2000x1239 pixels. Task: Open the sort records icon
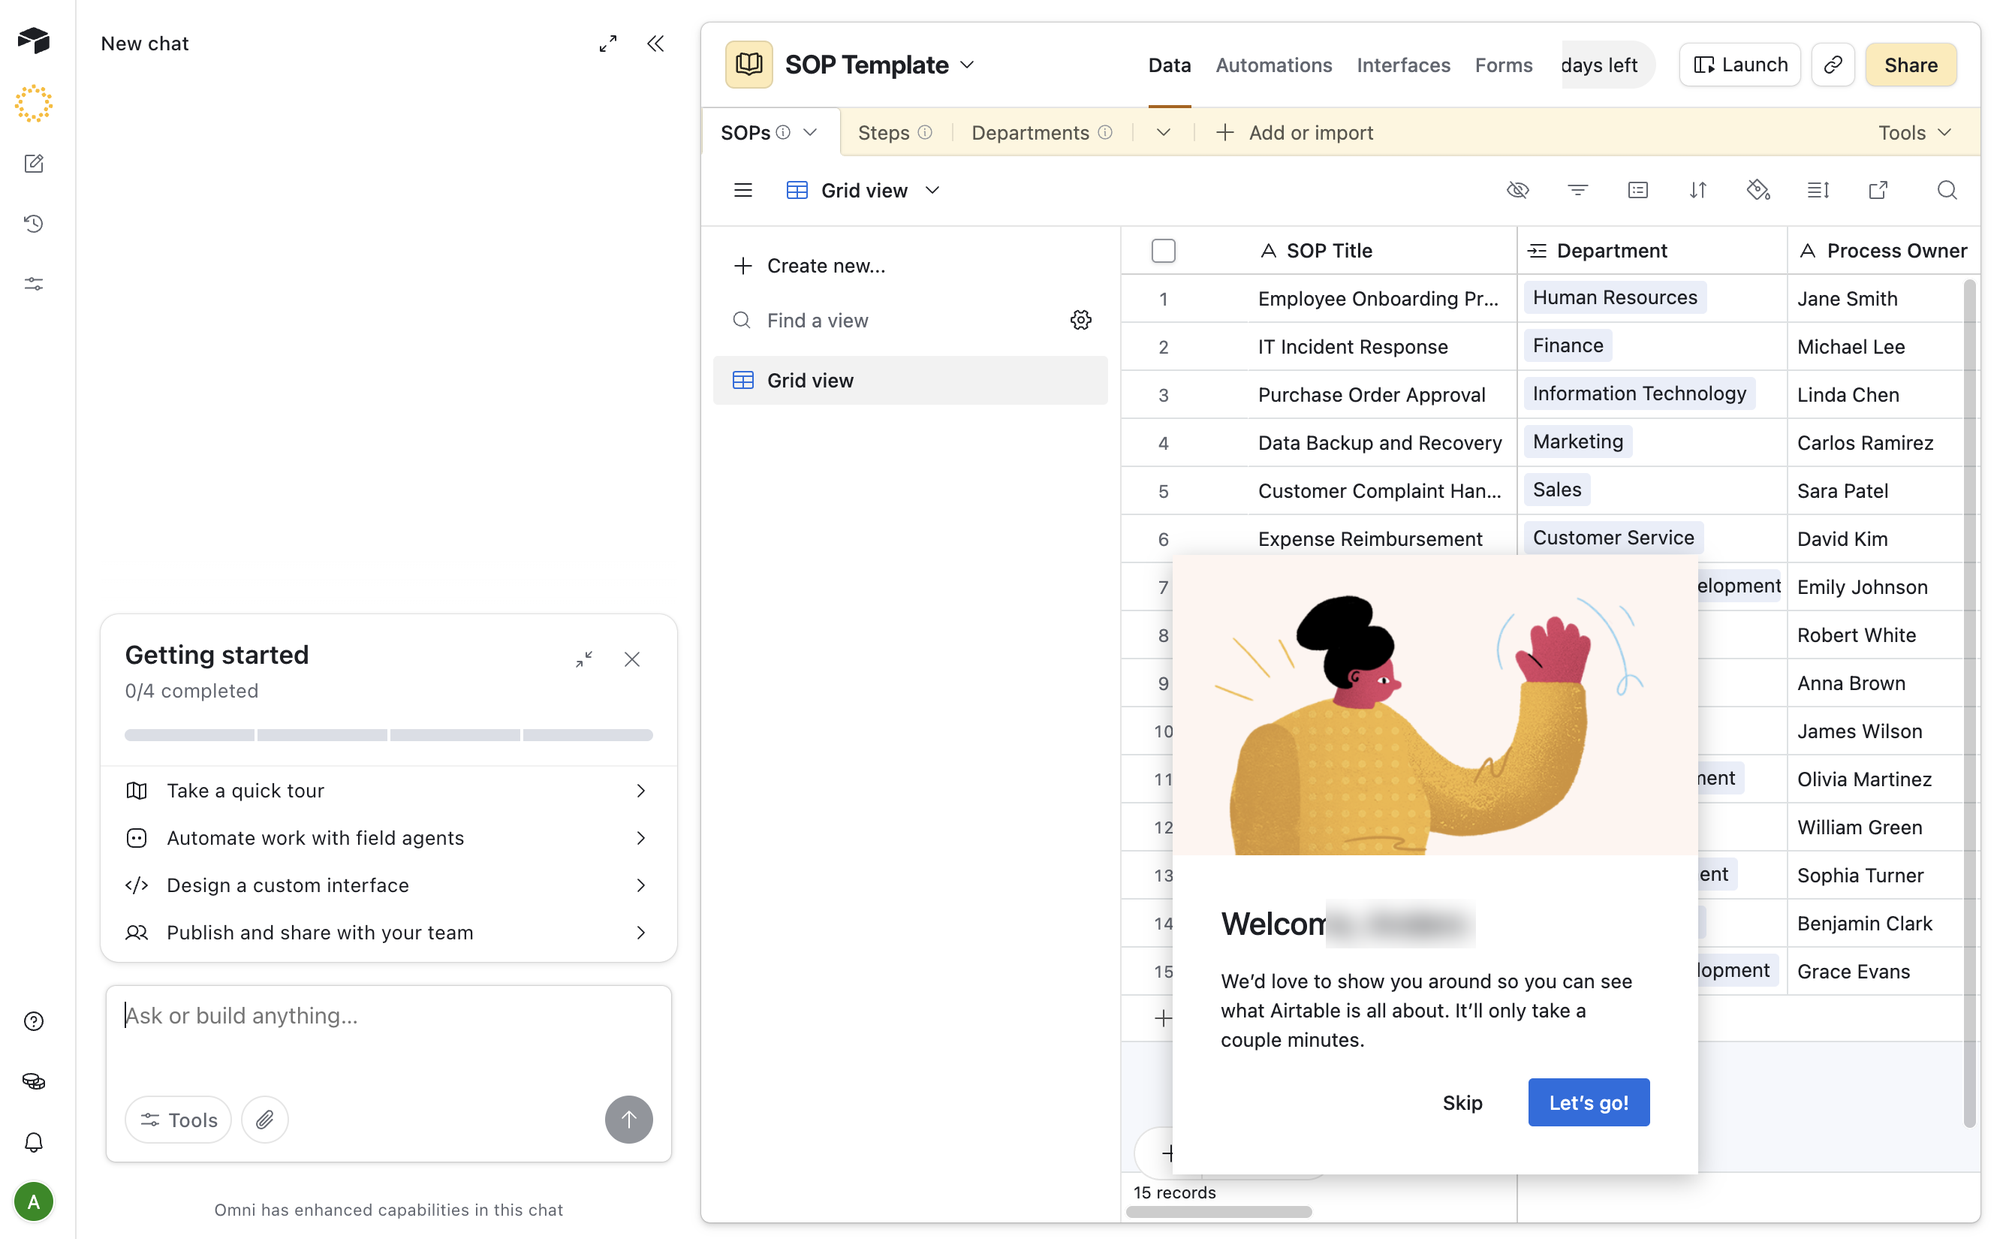click(x=1698, y=190)
